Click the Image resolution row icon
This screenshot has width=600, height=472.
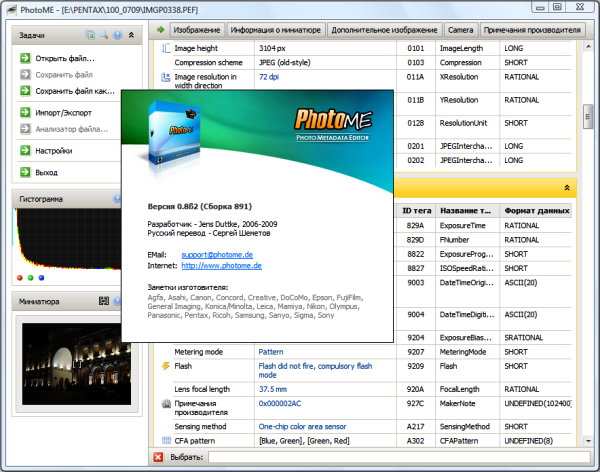point(166,77)
